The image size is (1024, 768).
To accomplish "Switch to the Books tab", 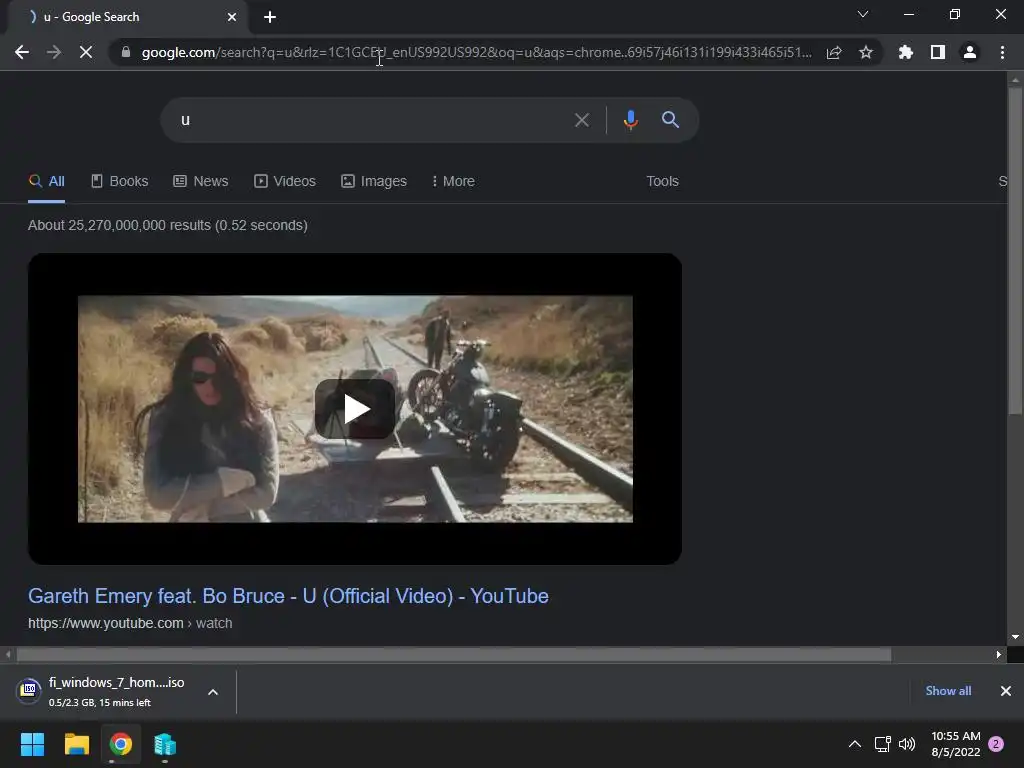I will [120, 182].
